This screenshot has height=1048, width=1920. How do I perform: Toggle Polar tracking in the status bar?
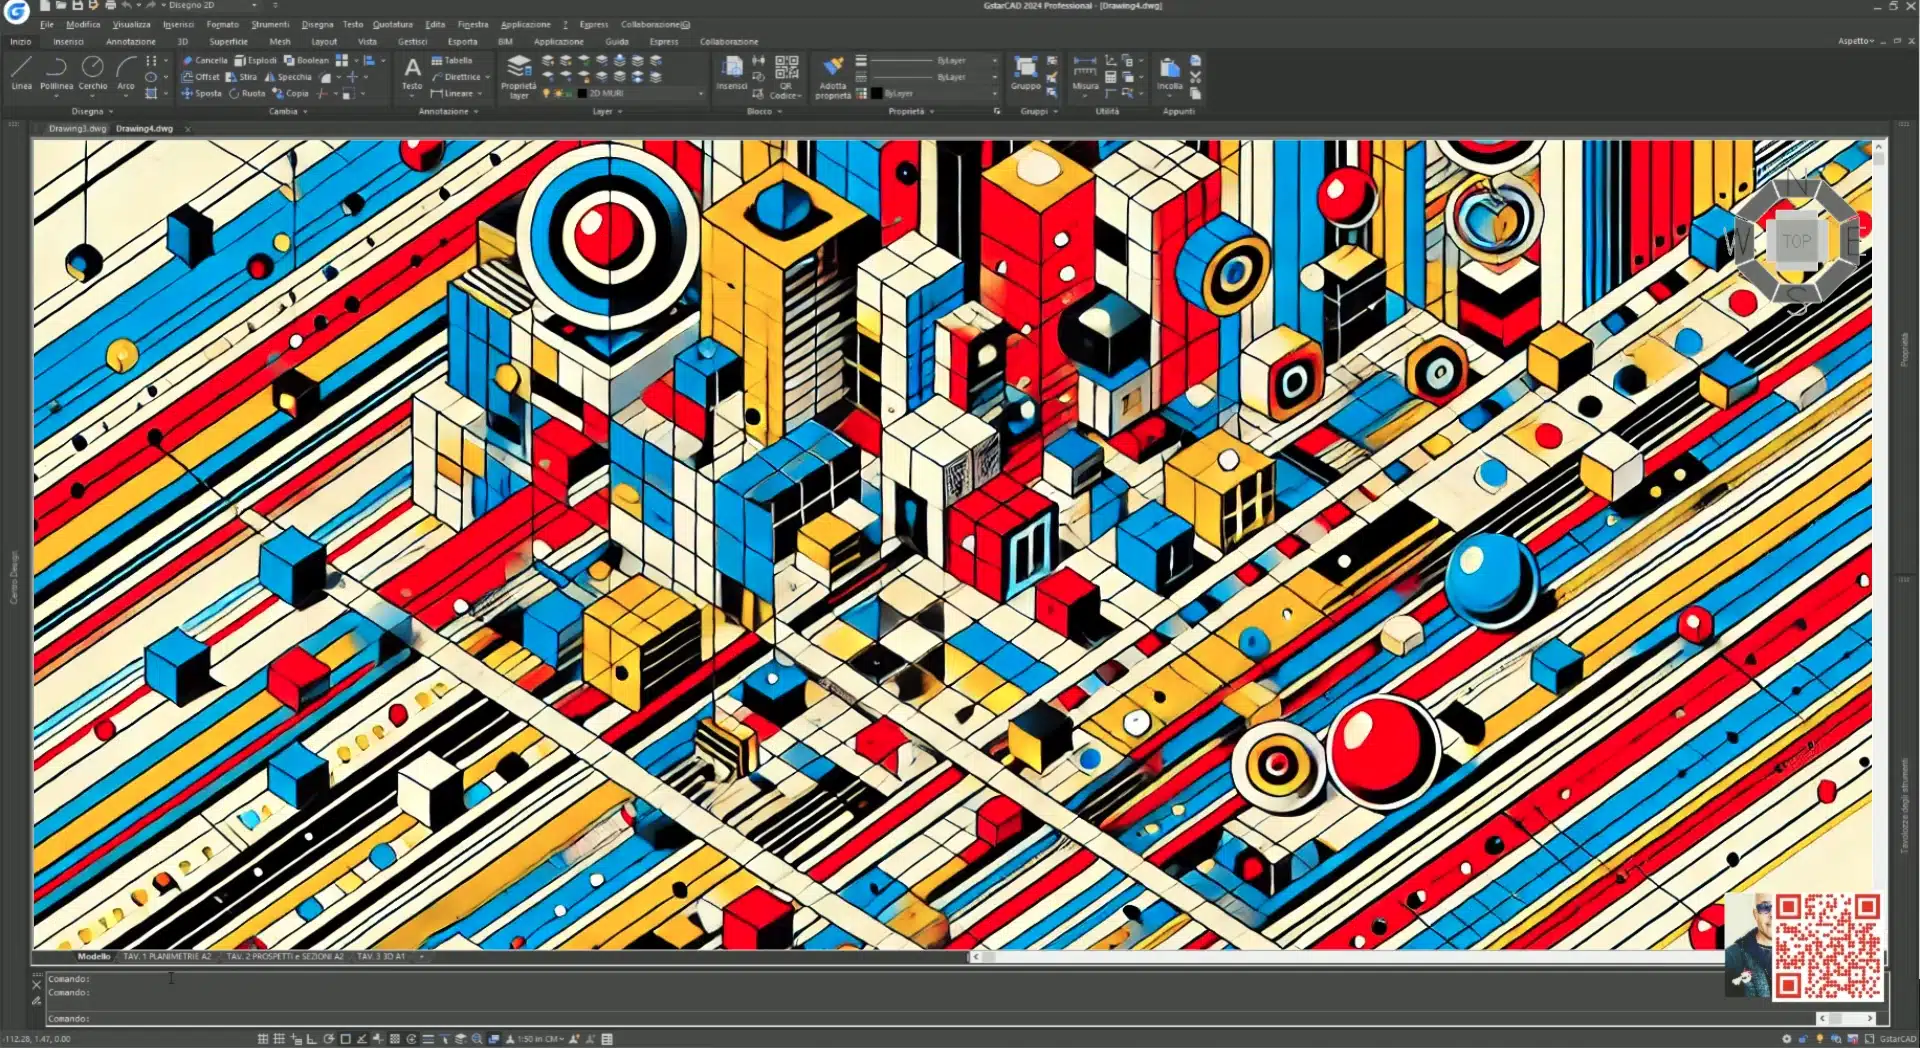point(328,1039)
